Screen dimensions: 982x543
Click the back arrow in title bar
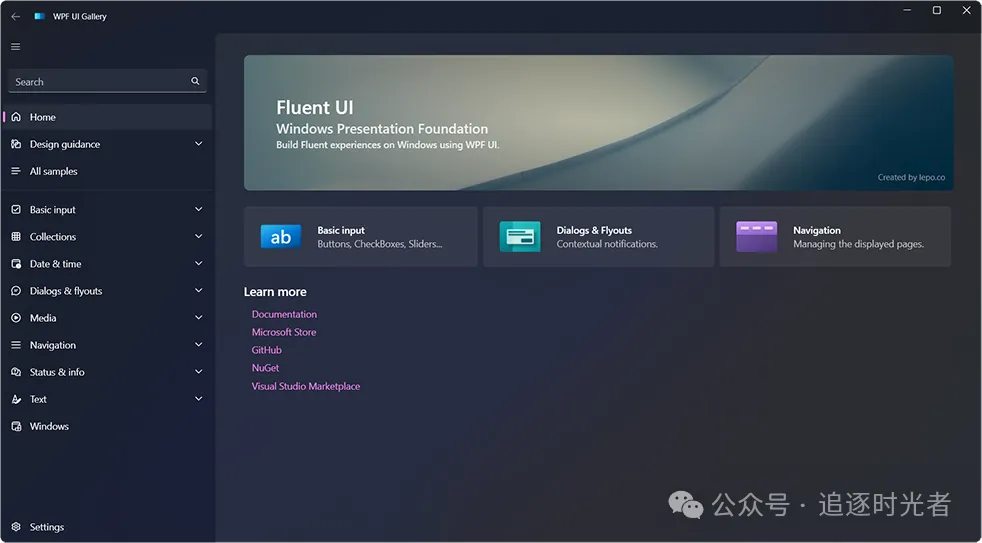(x=16, y=16)
